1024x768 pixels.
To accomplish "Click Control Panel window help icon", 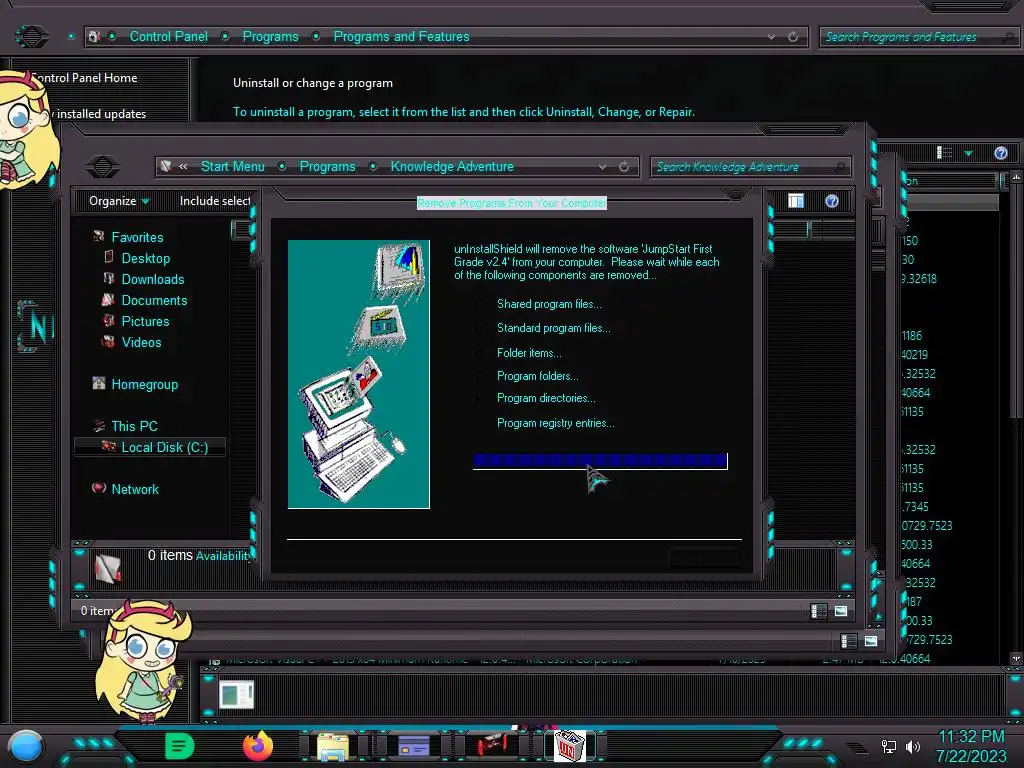I will coord(1000,153).
